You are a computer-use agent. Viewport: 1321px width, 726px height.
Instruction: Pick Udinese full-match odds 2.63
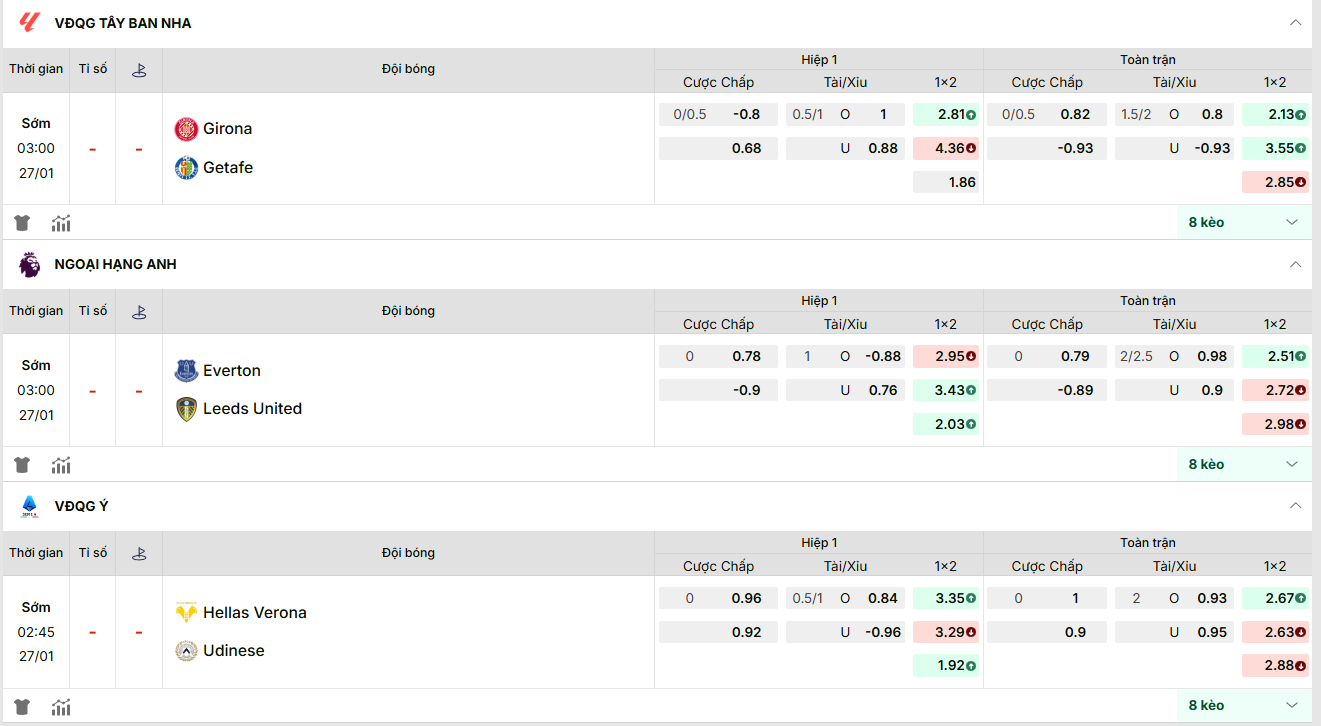[1274, 632]
